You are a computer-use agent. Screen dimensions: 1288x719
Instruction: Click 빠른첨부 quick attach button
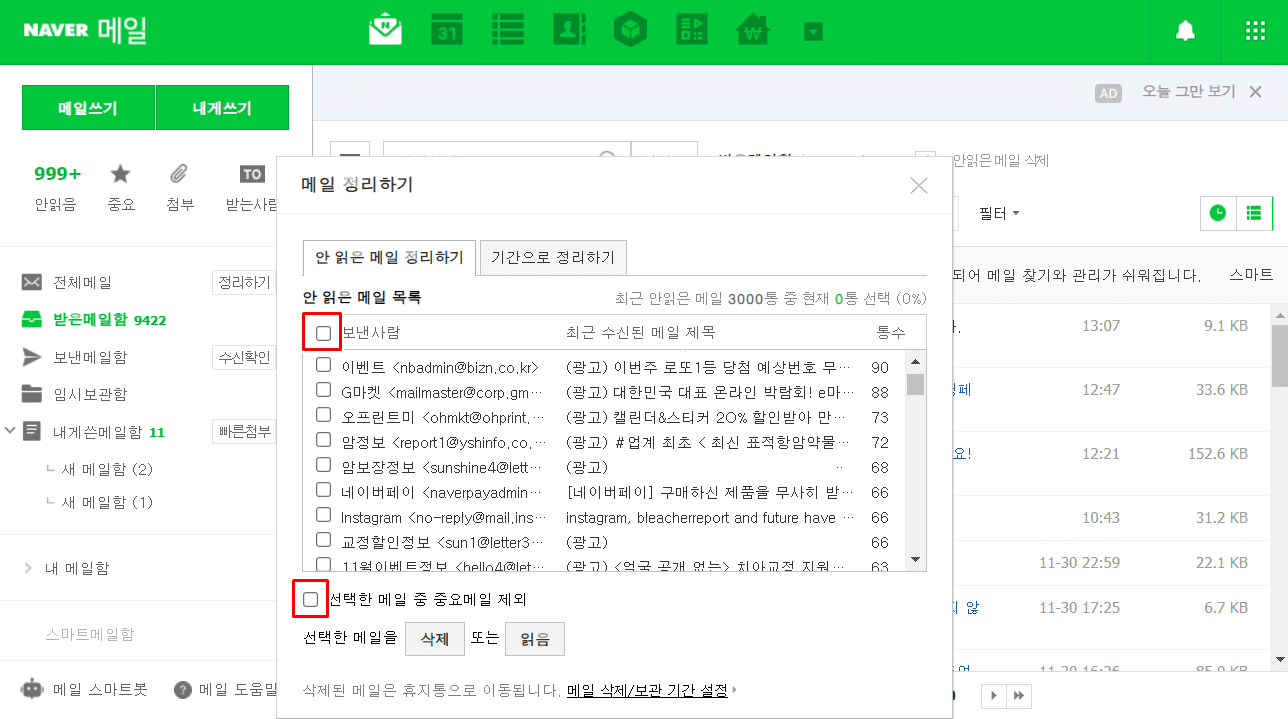244,431
